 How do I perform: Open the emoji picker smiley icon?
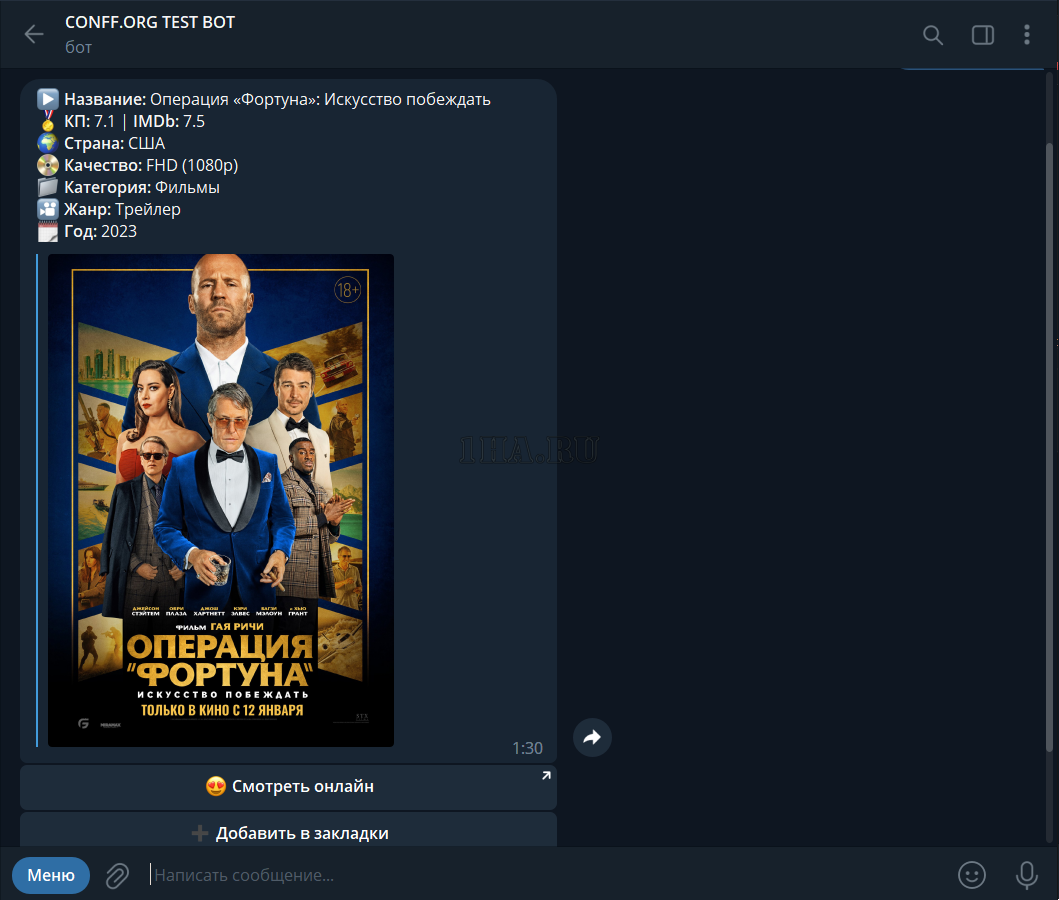[971, 875]
